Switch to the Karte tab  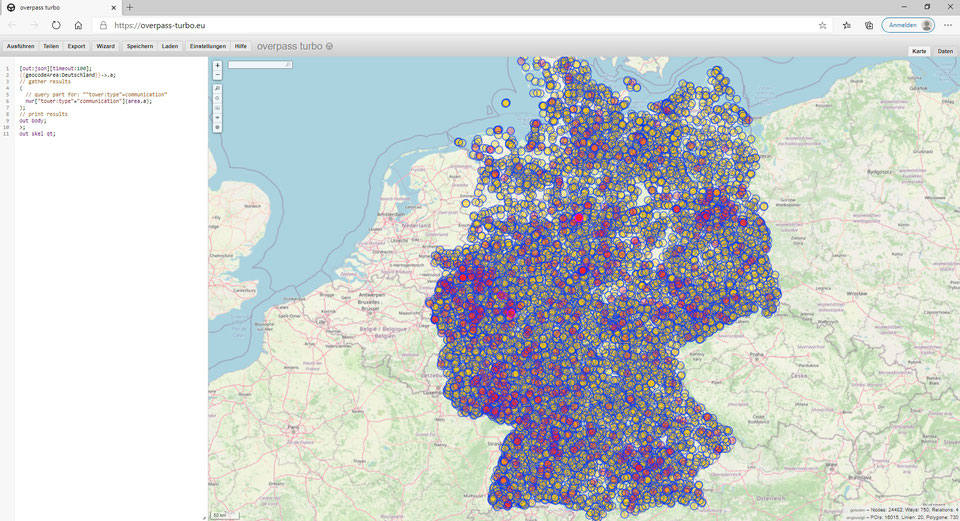919,51
